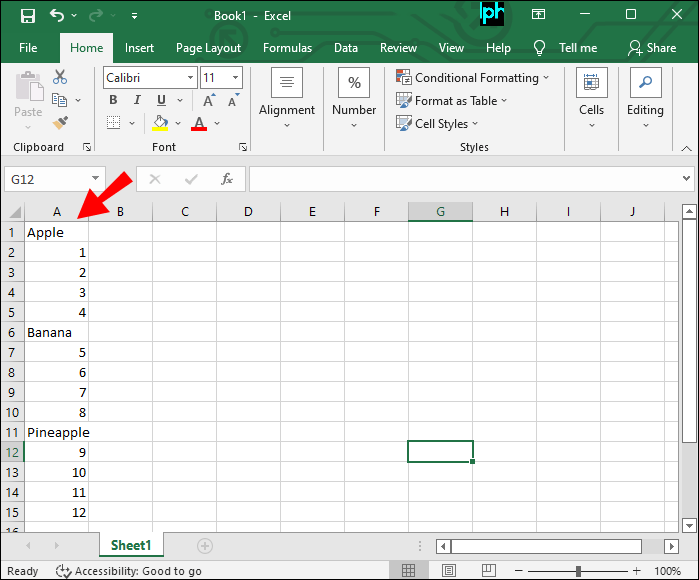
Task: Toggle Italic formatting
Action: point(137,100)
